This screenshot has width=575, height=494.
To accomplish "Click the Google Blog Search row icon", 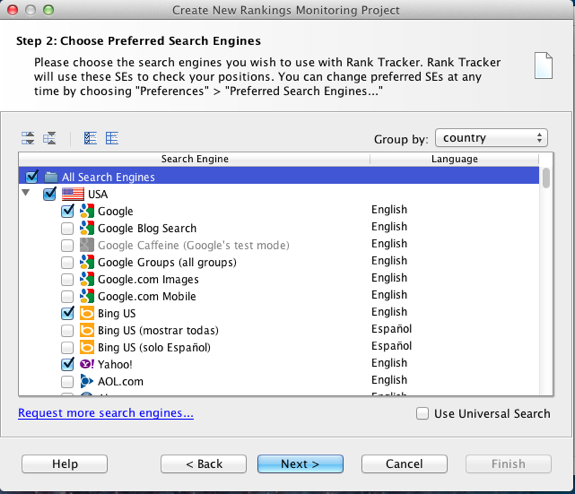I will click(x=87, y=228).
